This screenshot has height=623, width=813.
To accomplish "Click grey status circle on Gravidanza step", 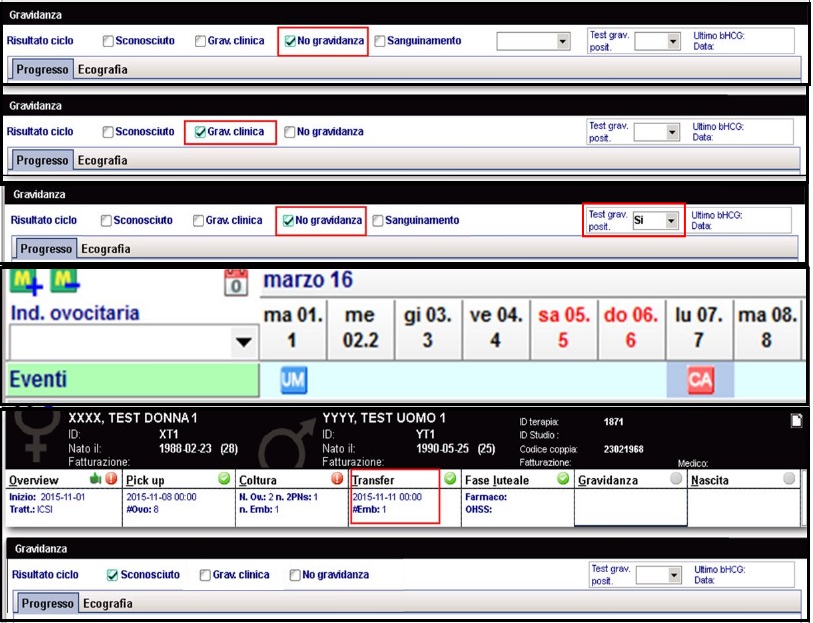I will click(676, 478).
